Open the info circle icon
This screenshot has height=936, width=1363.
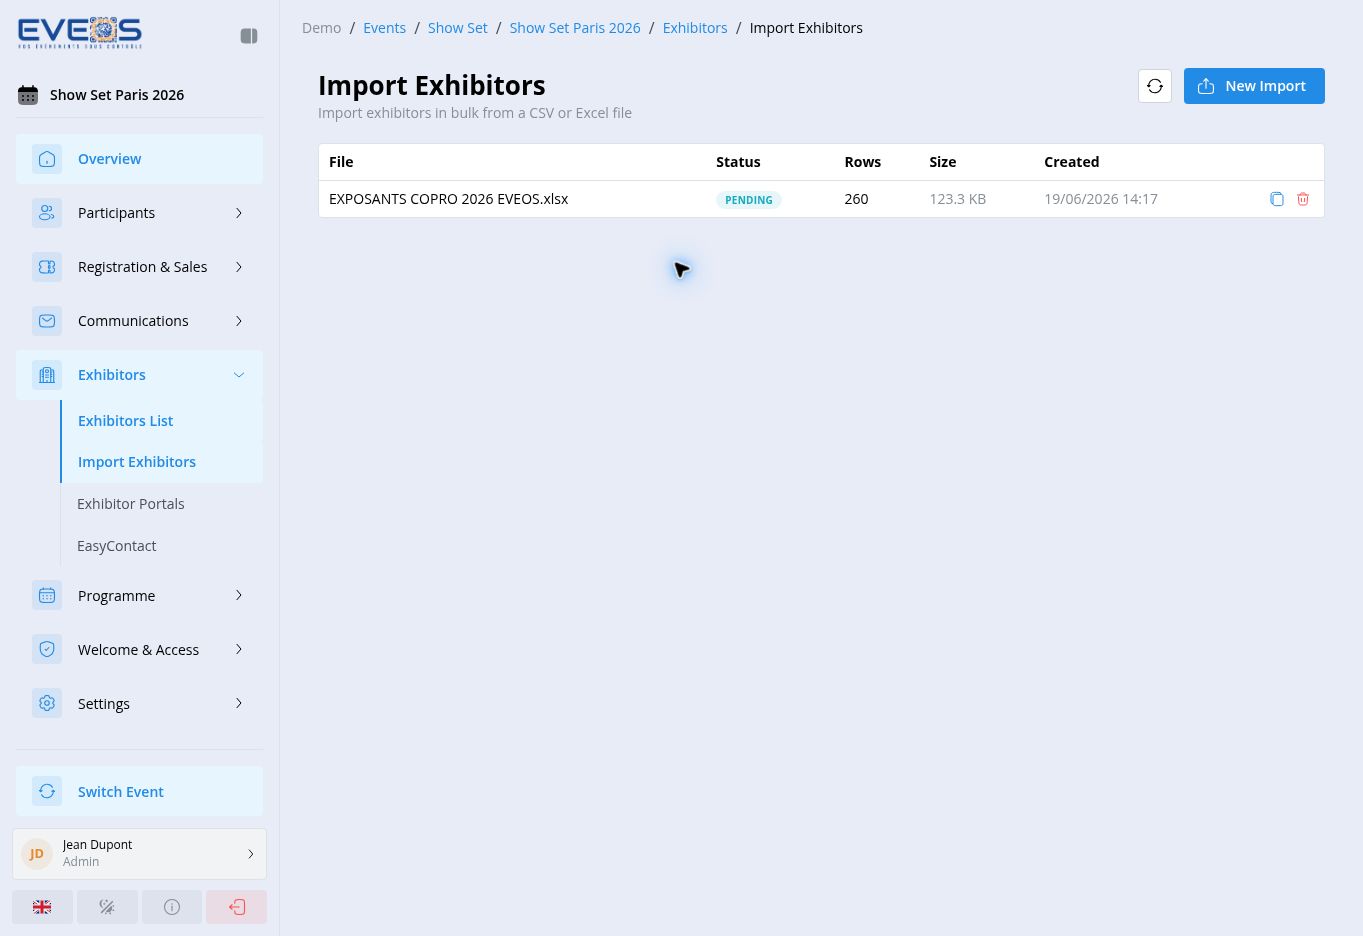click(x=172, y=907)
